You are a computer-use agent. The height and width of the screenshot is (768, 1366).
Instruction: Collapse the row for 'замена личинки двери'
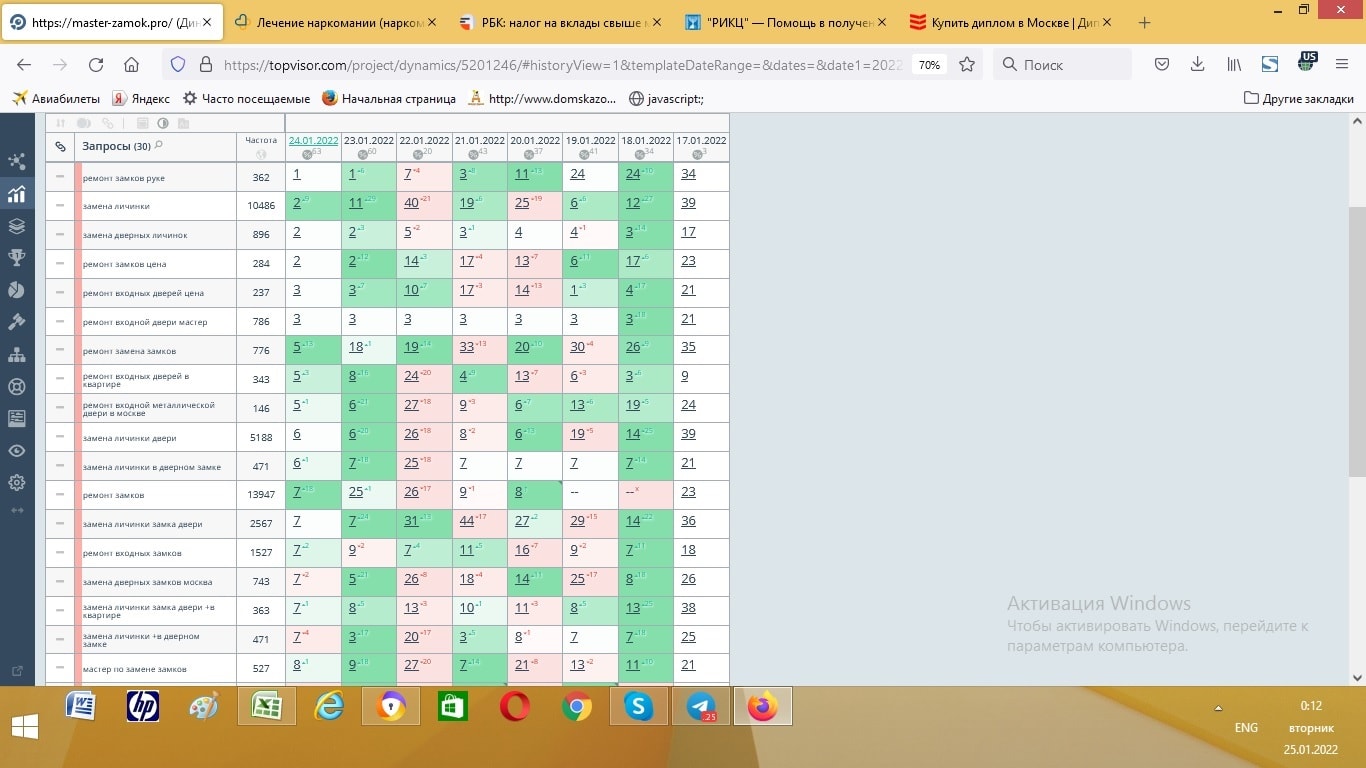click(60, 438)
